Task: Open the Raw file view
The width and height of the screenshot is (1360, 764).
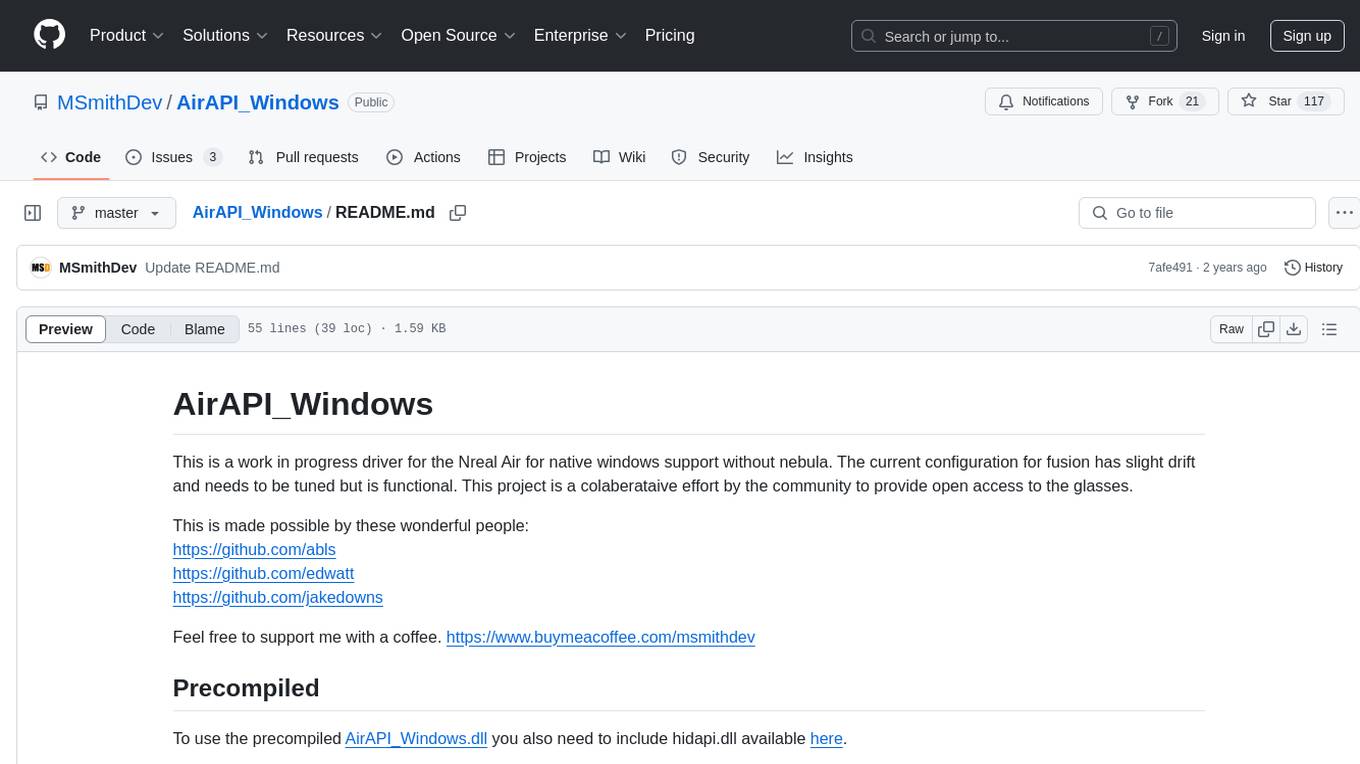Action: 1231,329
